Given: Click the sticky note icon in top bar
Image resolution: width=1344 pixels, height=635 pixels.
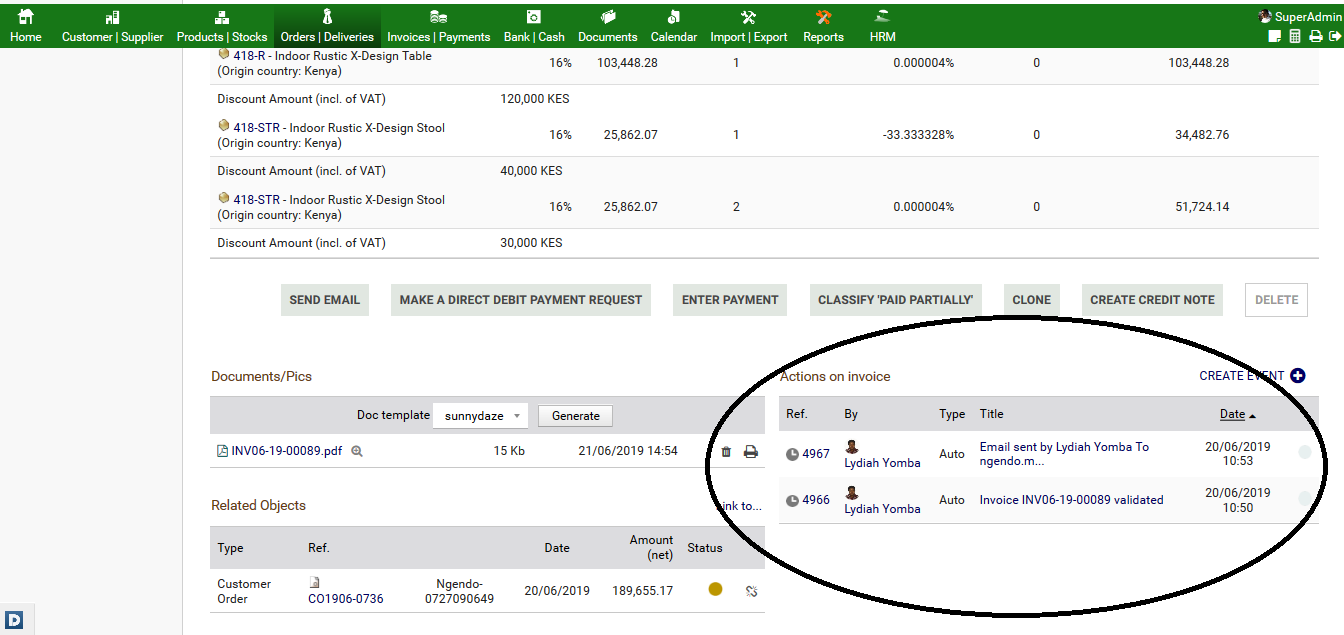Looking at the screenshot, I should click(x=1275, y=36).
